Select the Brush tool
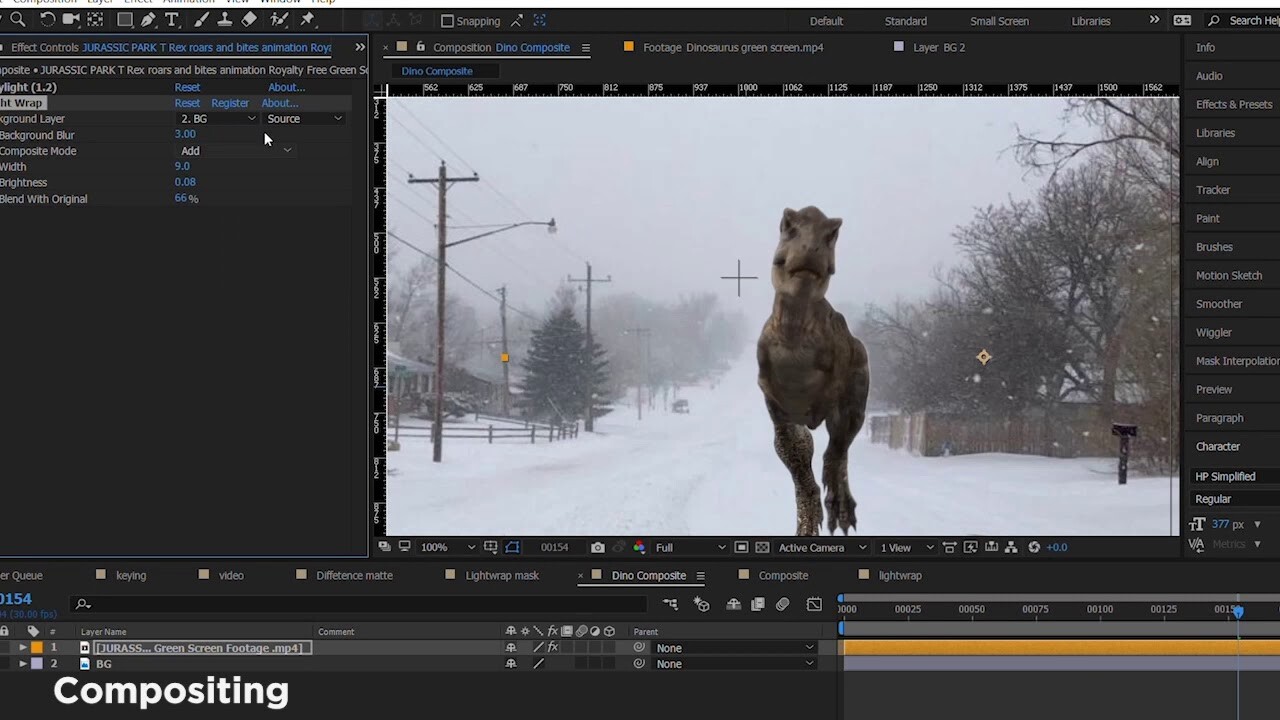The width and height of the screenshot is (1280, 720). tap(201, 19)
